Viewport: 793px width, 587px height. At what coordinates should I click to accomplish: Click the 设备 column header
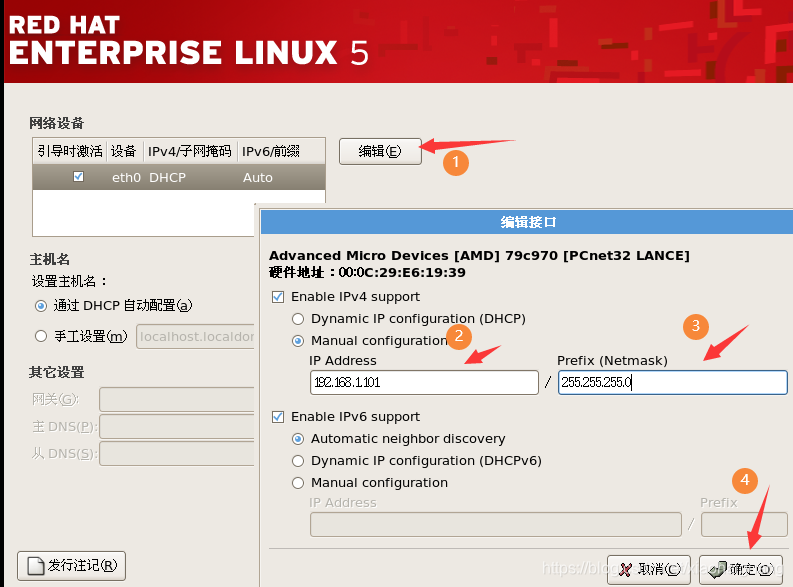124,151
